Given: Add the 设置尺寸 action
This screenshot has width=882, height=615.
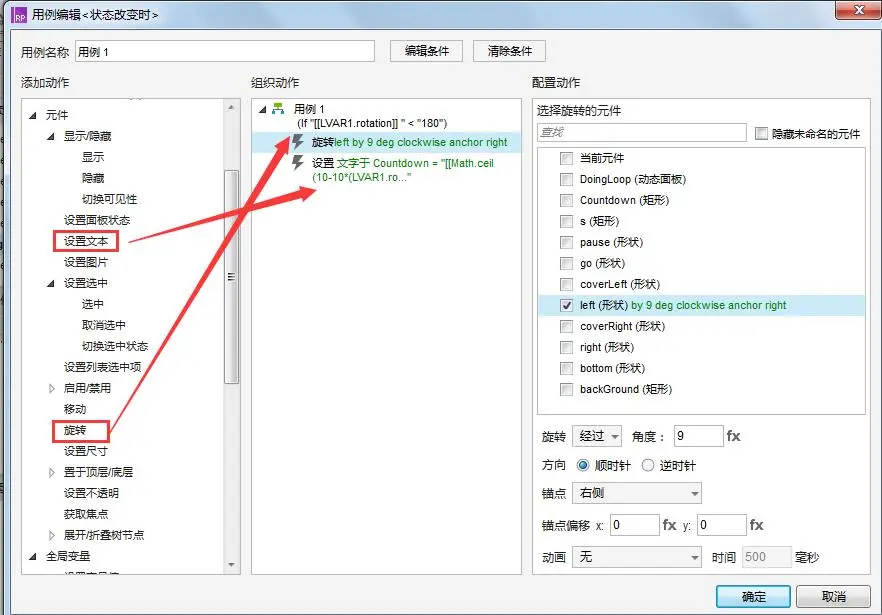Looking at the screenshot, I should tap(86, 451).
